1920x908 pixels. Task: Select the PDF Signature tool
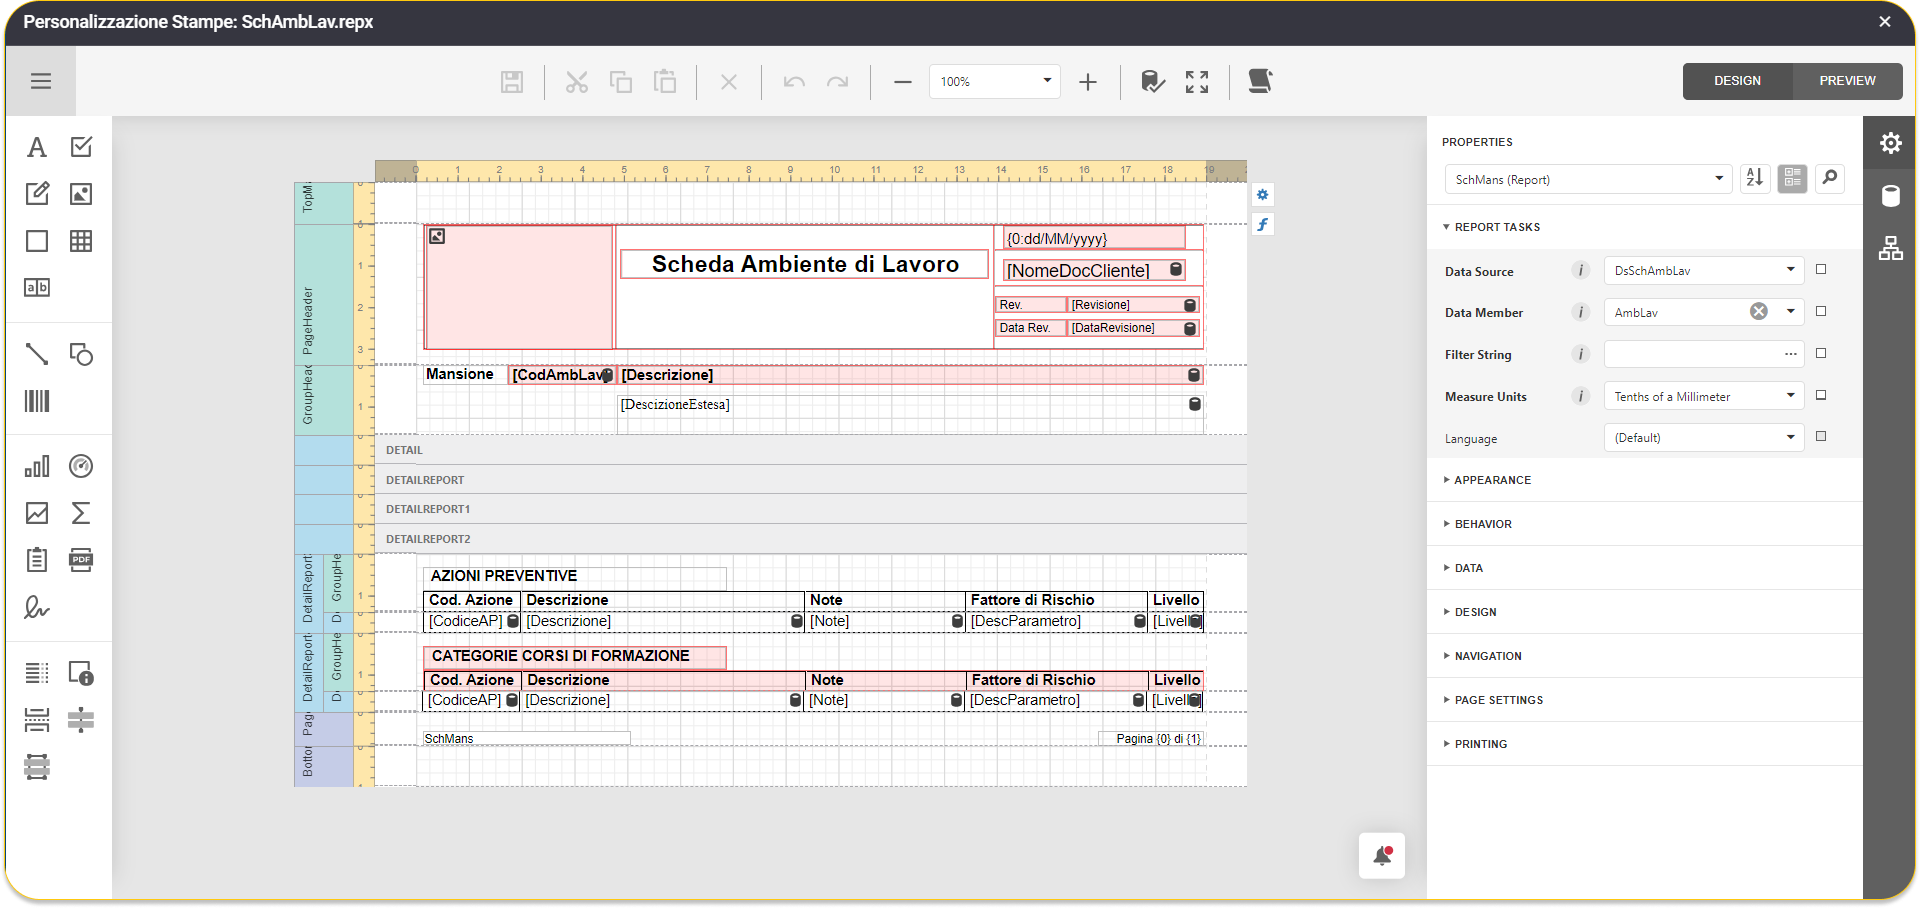(x=37, y=607)
